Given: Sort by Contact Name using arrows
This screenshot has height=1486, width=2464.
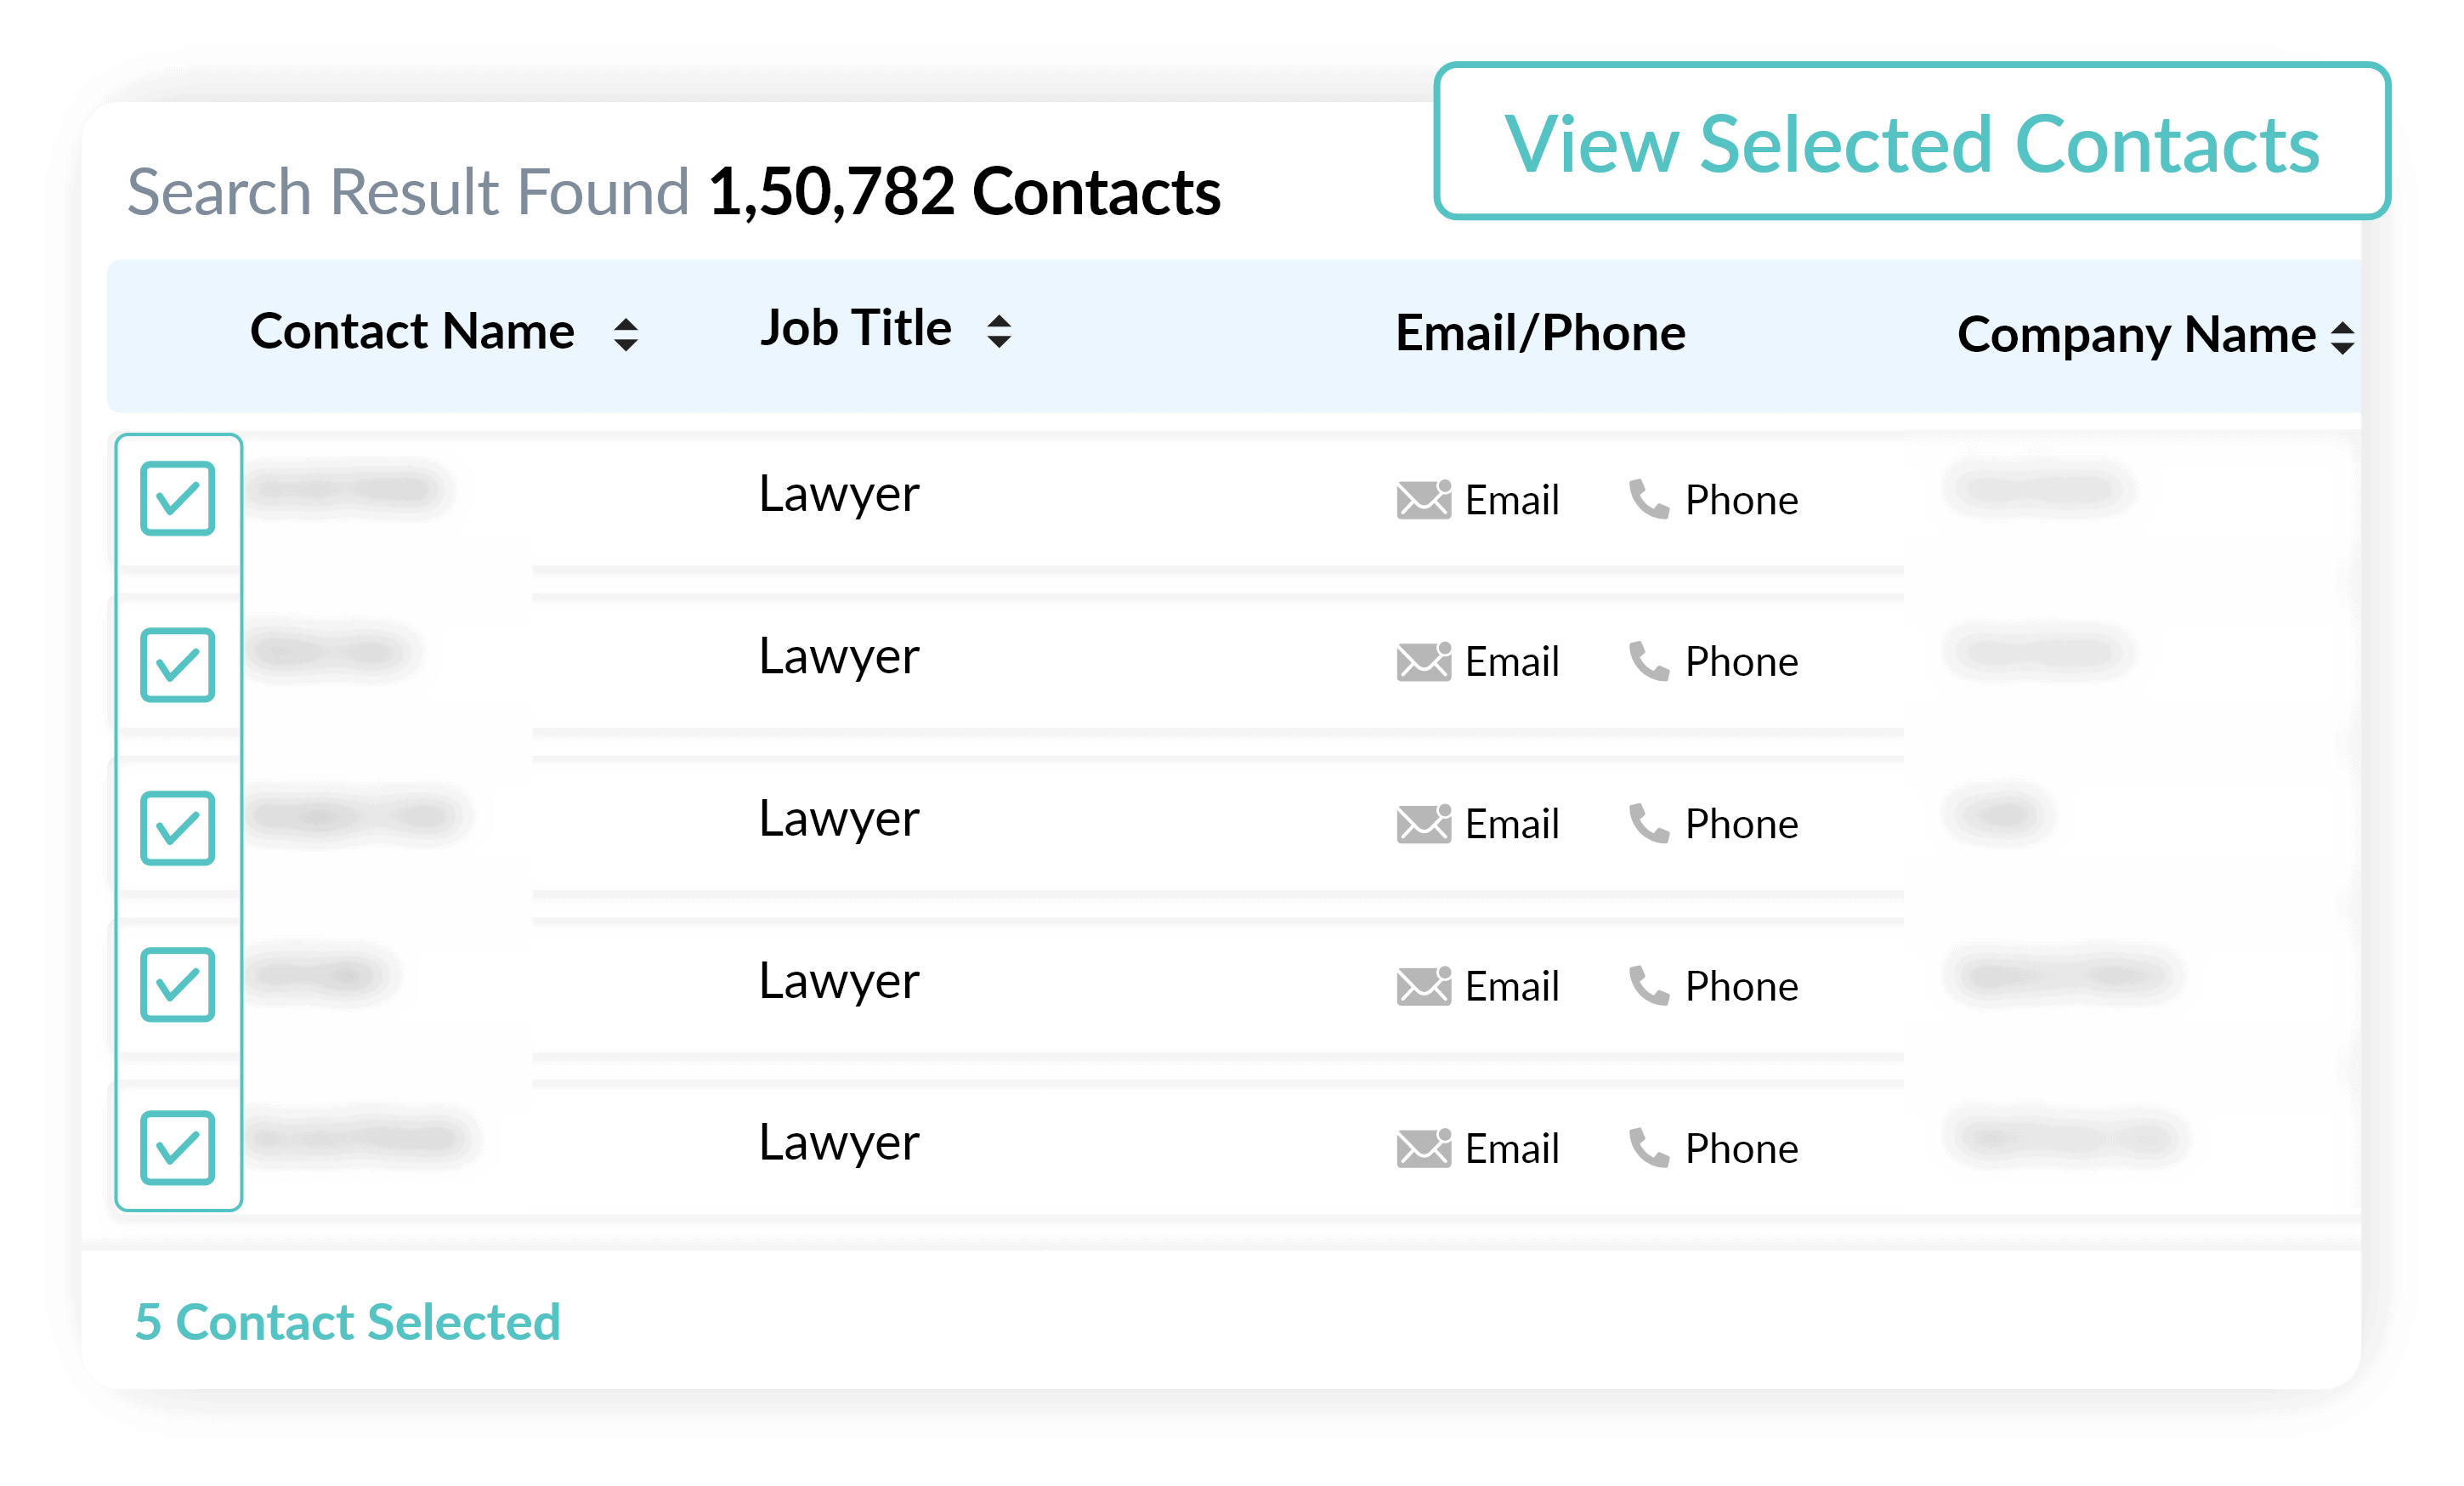Looking at the screenshot, I should point(626,334).
